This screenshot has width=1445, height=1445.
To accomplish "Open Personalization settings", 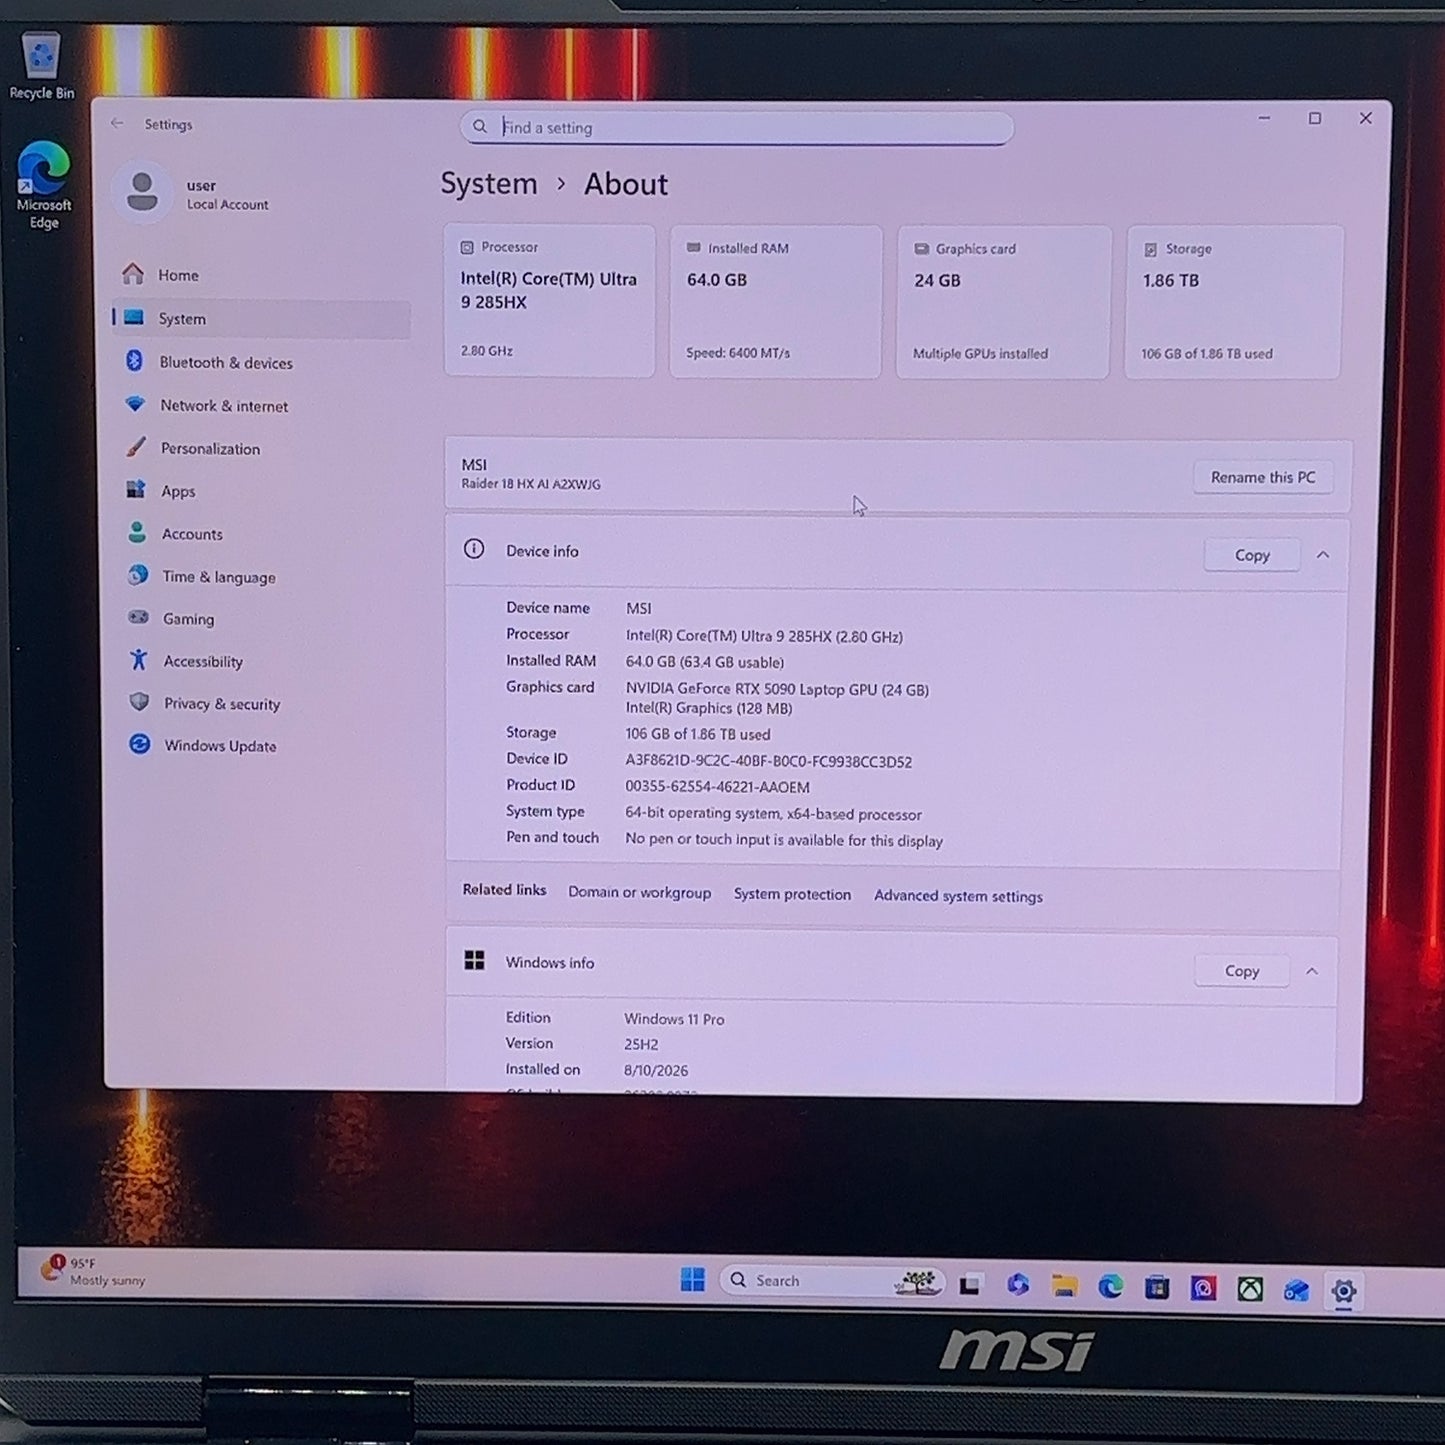I will click(263, 449).
